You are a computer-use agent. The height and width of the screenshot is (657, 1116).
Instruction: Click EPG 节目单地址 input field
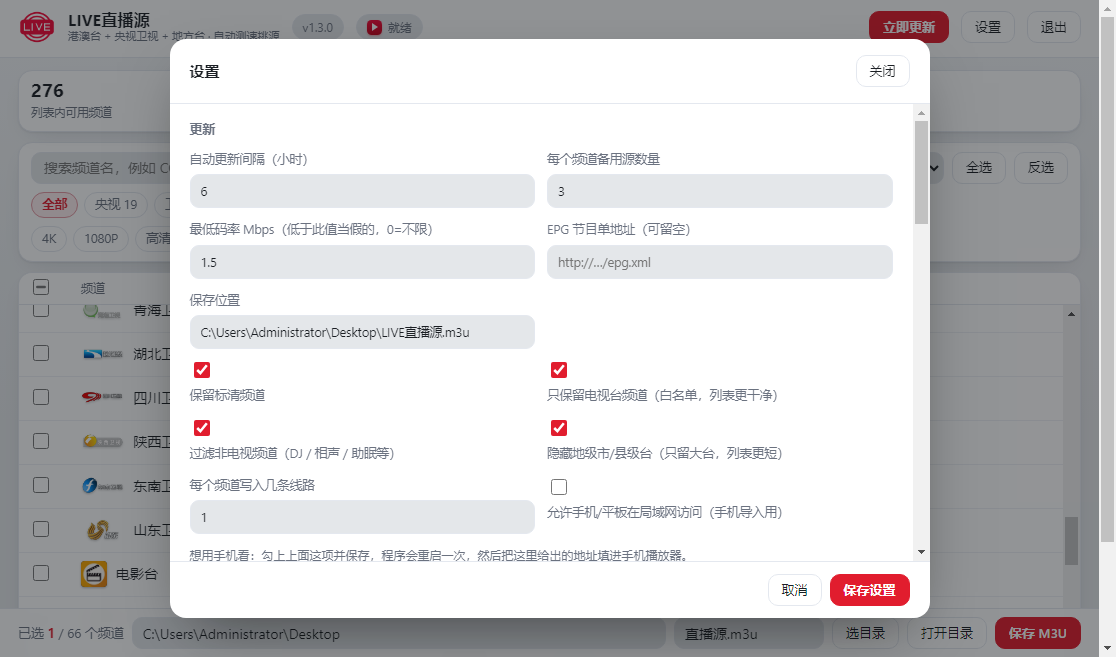pos(720,262)
